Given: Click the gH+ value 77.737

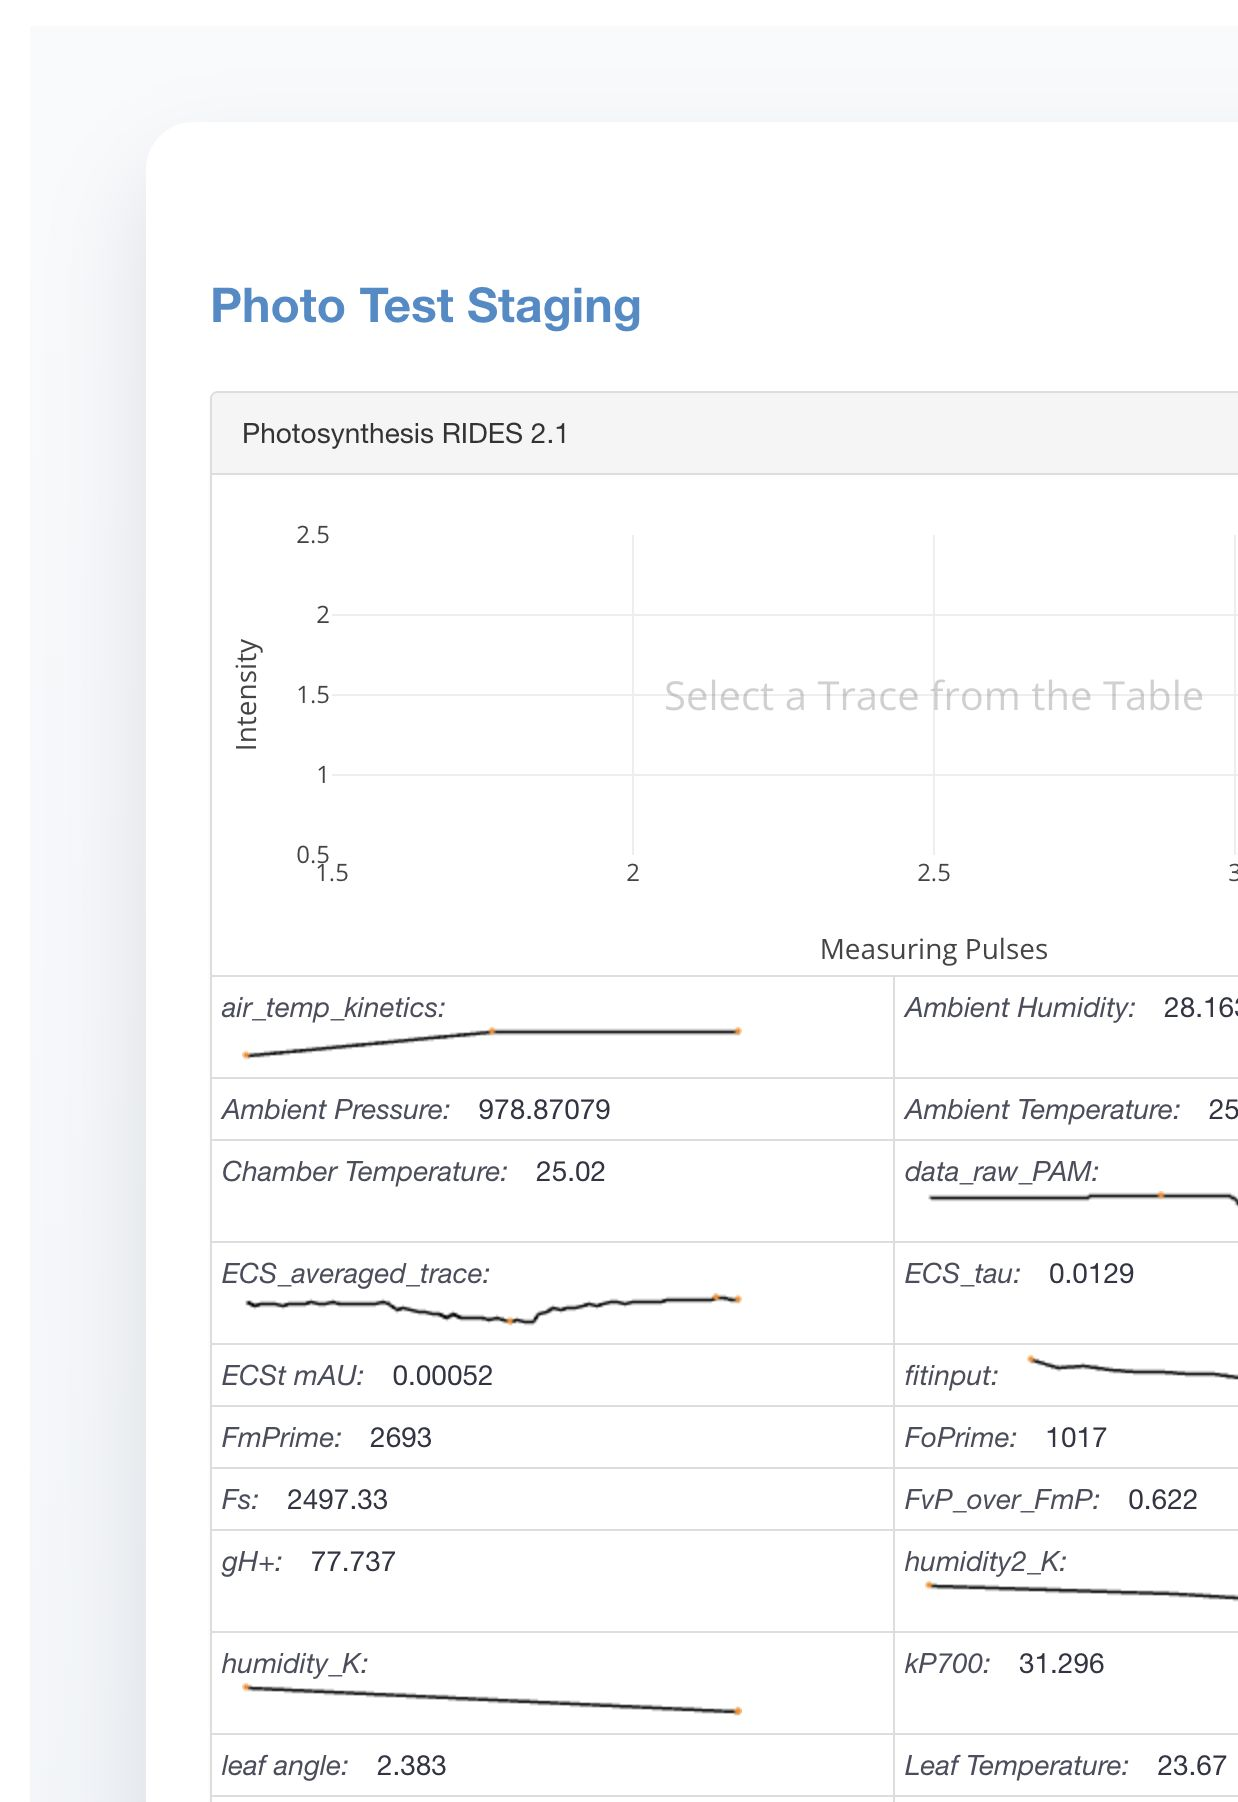Looking at the screenshot, I should click(353, 1561).
